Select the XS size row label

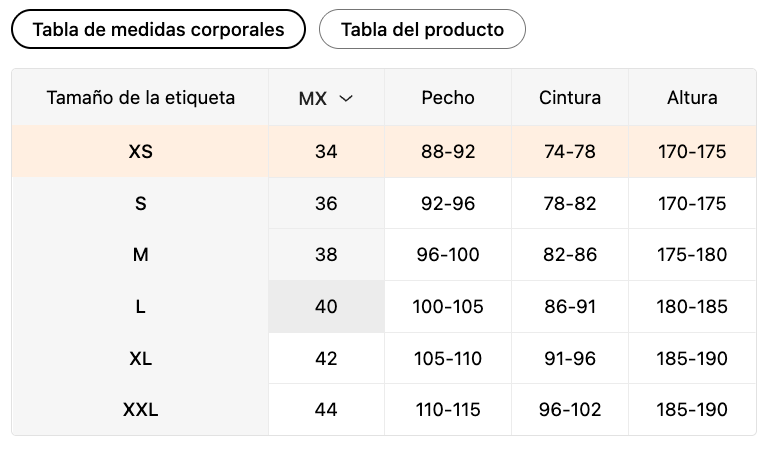coord(140,152)
